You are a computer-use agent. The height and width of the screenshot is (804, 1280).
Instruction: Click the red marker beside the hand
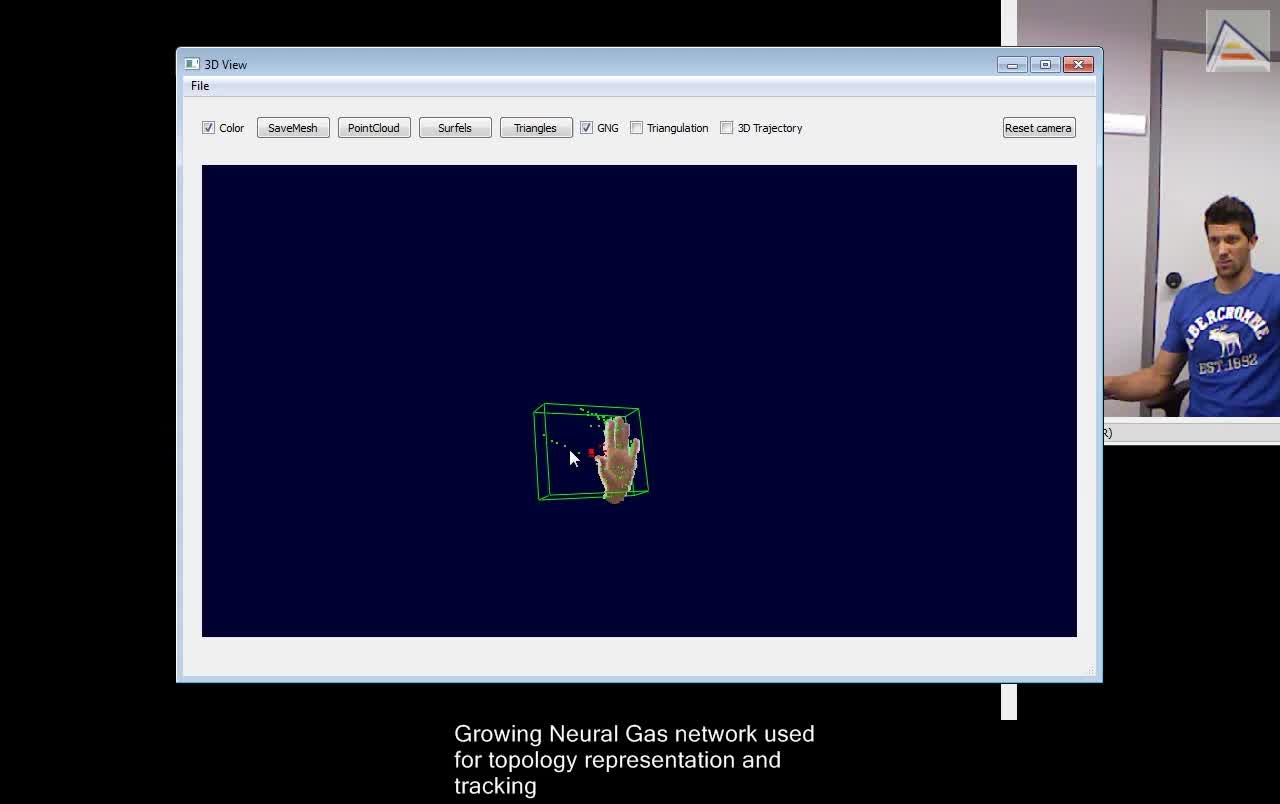click(591, 452)
